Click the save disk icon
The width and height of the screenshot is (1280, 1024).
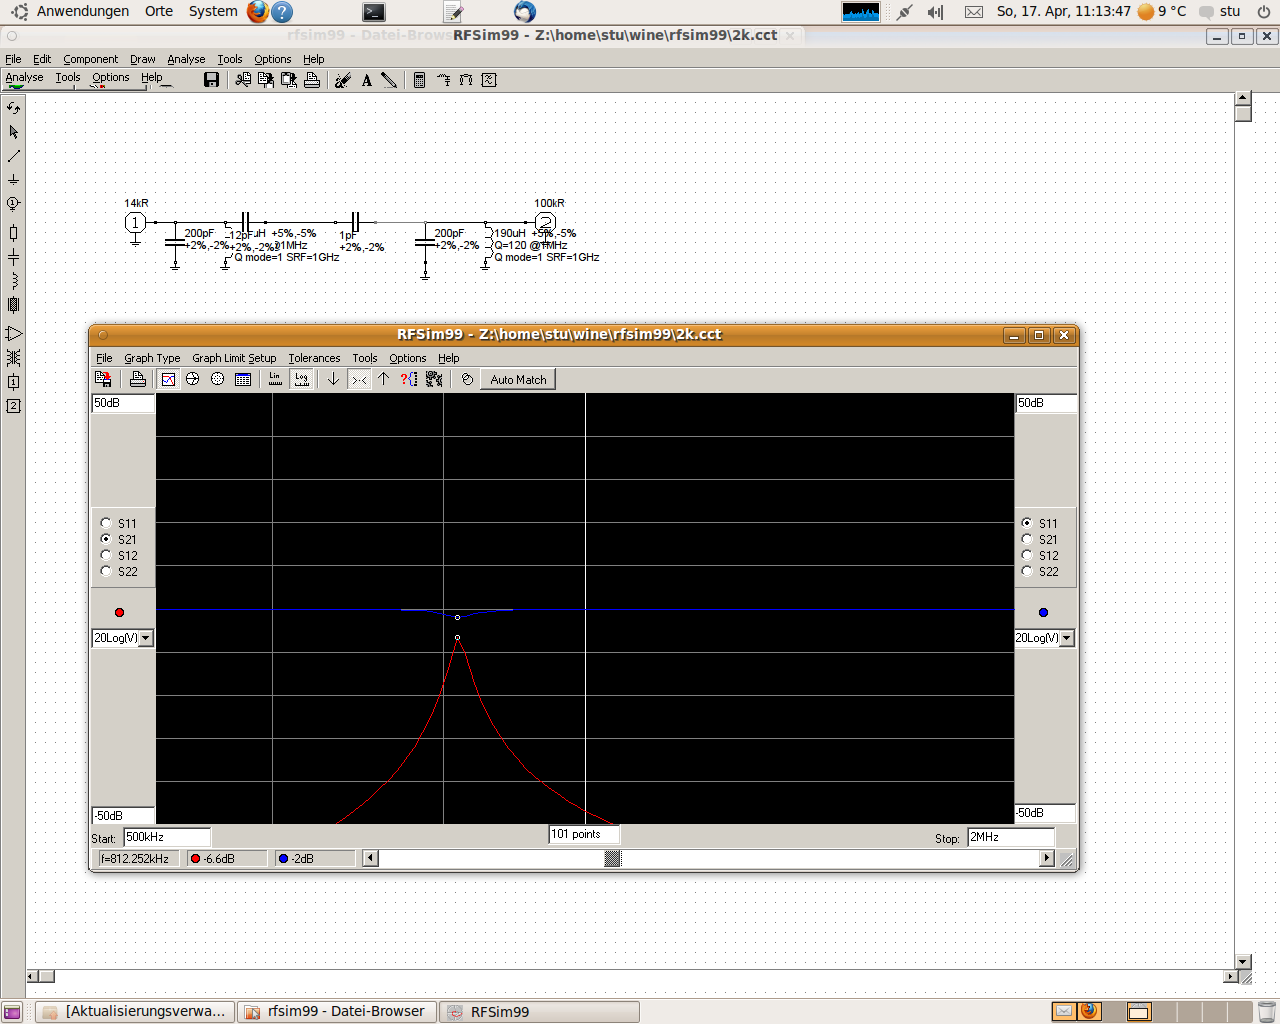point(211,80)
